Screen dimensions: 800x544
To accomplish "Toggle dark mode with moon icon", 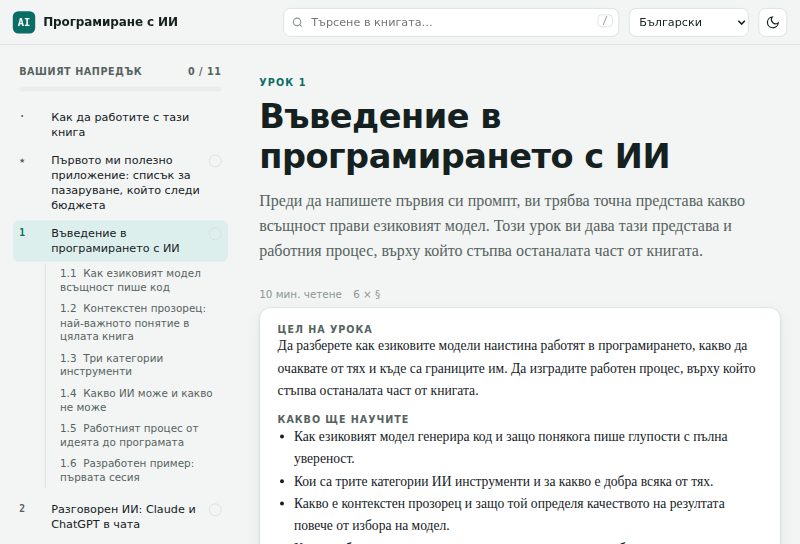I will (x=773, y=22).
